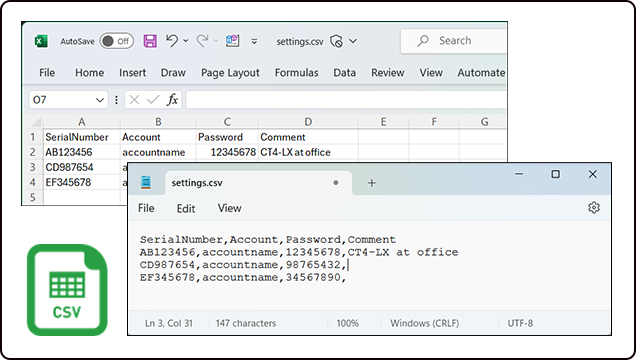Open Notepad's Edit menu
This screenshot has height=360, width=636.
click(x=186, y=208)
